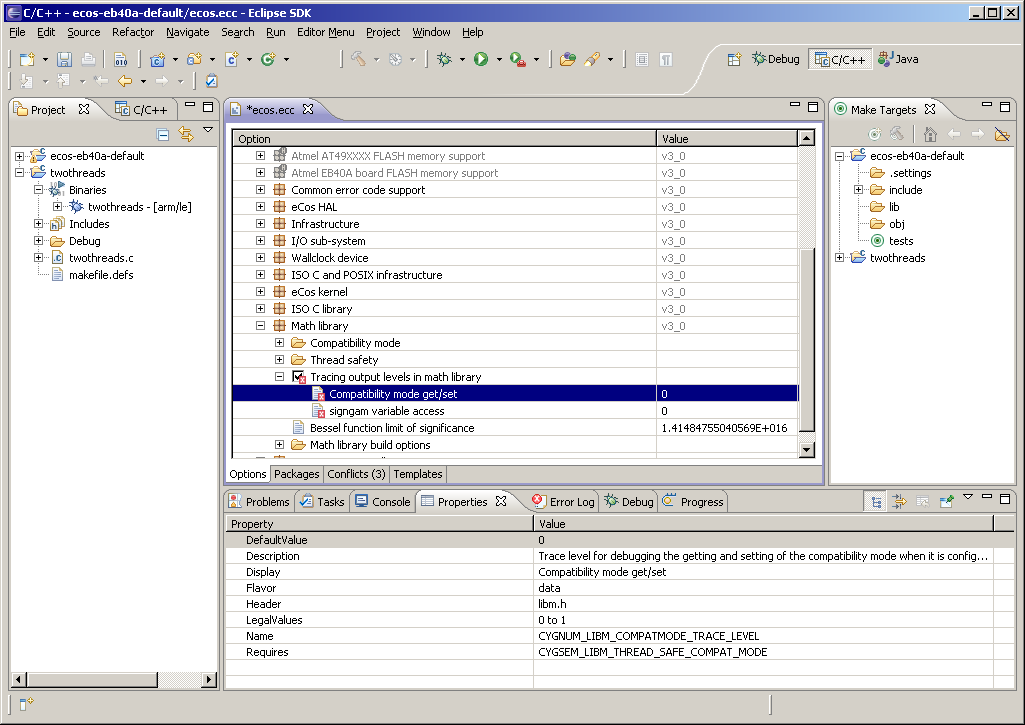The height and width of the screenshot is (725, 1025).
Task: Switch to the Debug perspective
Action: pos(776,59)
